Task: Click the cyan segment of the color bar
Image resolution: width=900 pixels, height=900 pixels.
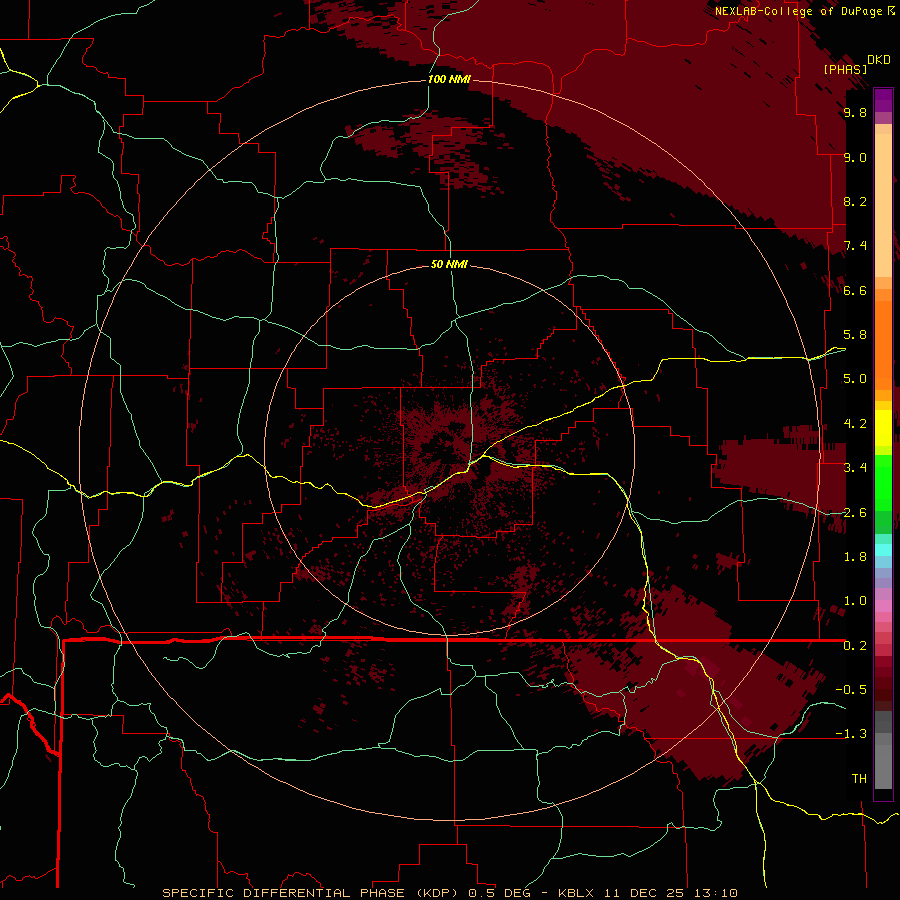Action: point(883,550)
